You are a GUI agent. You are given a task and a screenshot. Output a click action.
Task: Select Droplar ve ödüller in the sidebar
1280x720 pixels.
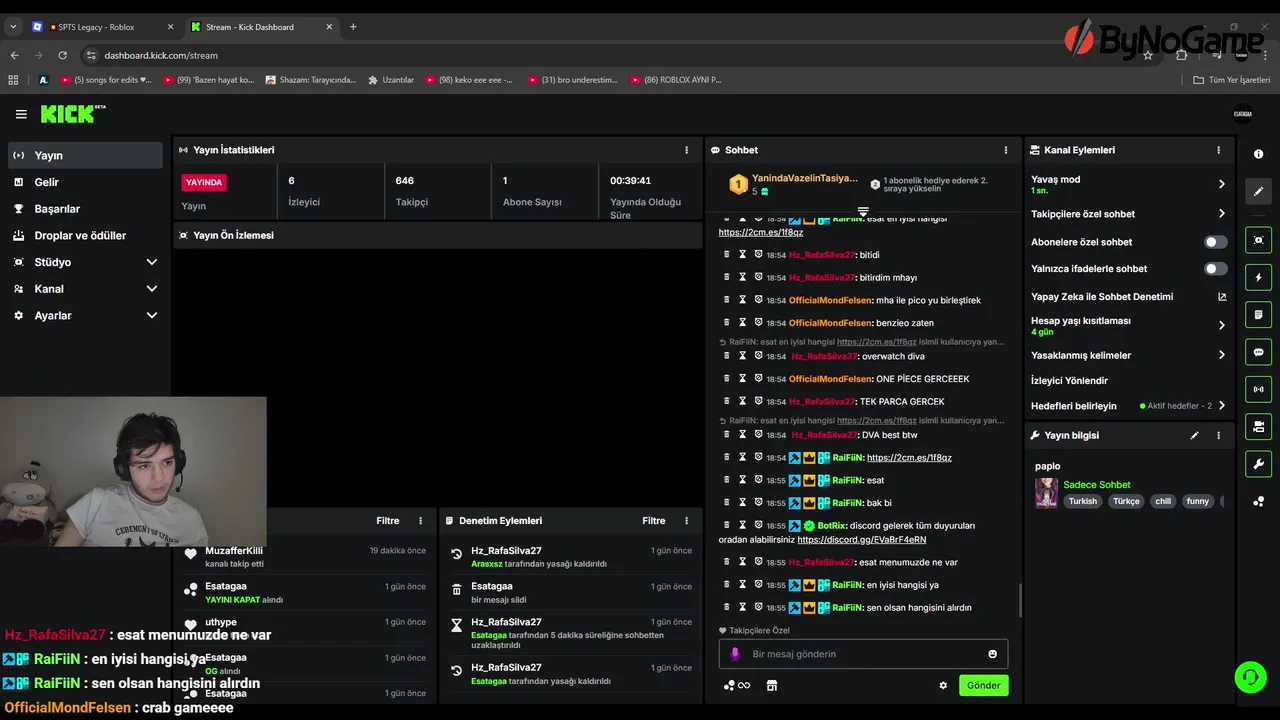pos(85,236)
